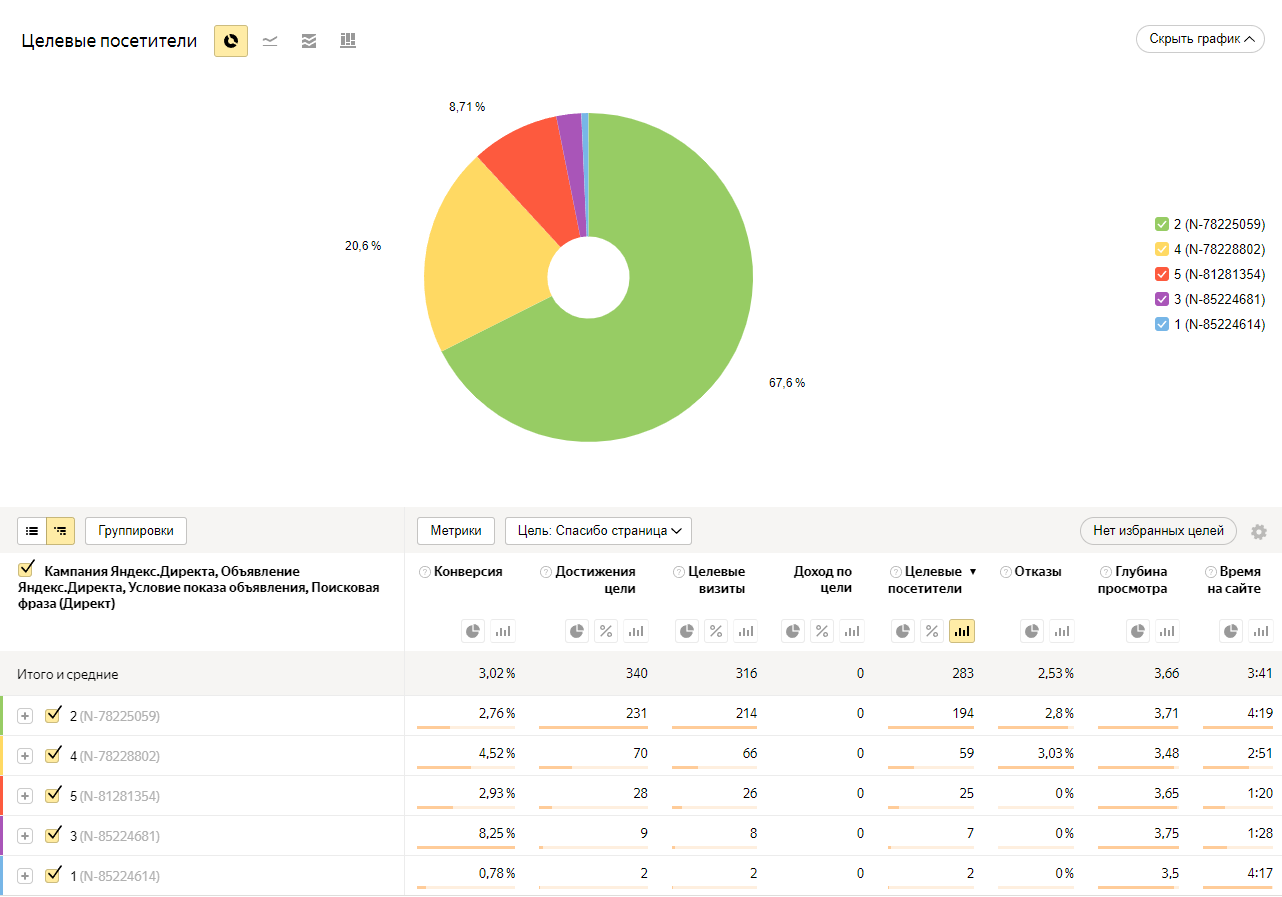Expand row 3 (N-85224681)
The image size is (1282, 897).
coord(25,836)
